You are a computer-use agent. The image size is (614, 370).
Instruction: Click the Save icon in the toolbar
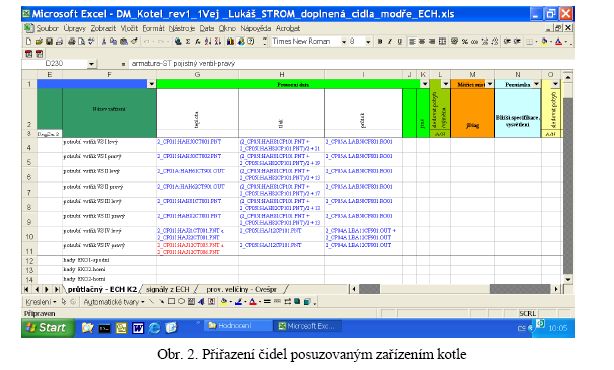point(49,41)
